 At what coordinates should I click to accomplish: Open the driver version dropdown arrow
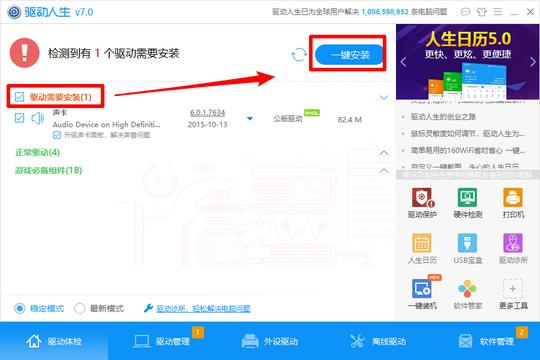pyautogui.click(x=250, y=119)
